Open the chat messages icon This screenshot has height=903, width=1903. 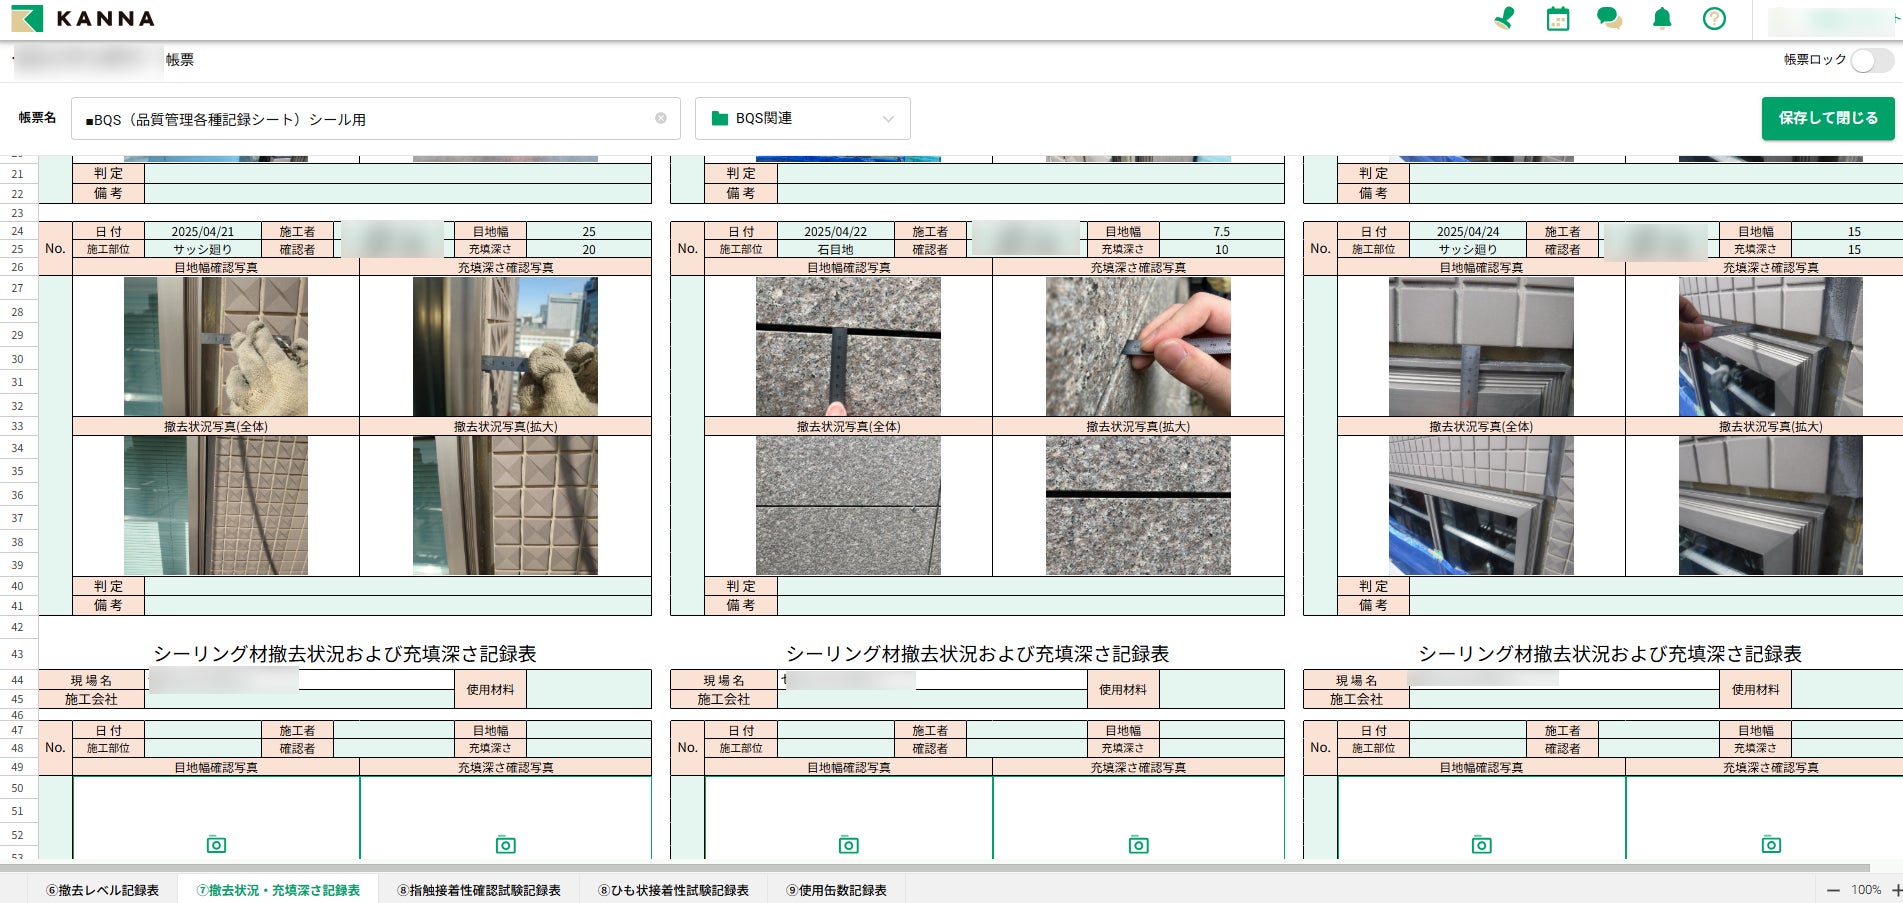[1609, 18]
